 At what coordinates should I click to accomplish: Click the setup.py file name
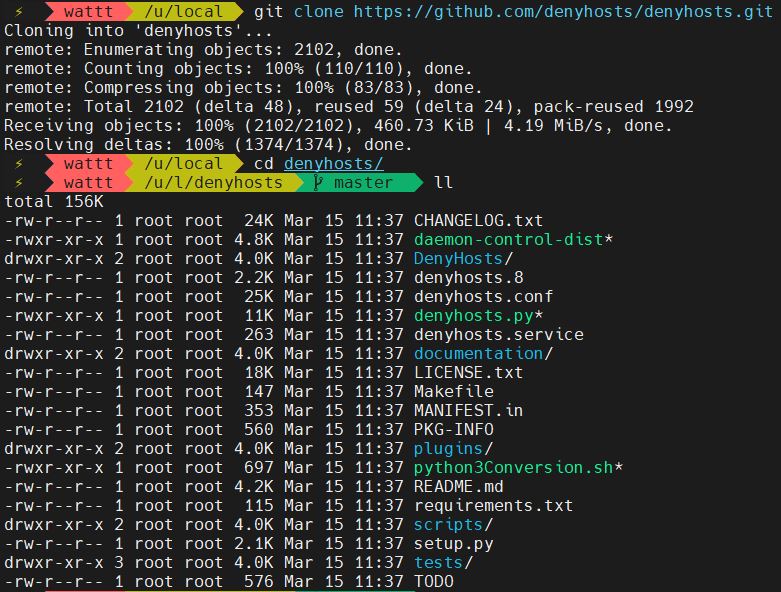453,543
